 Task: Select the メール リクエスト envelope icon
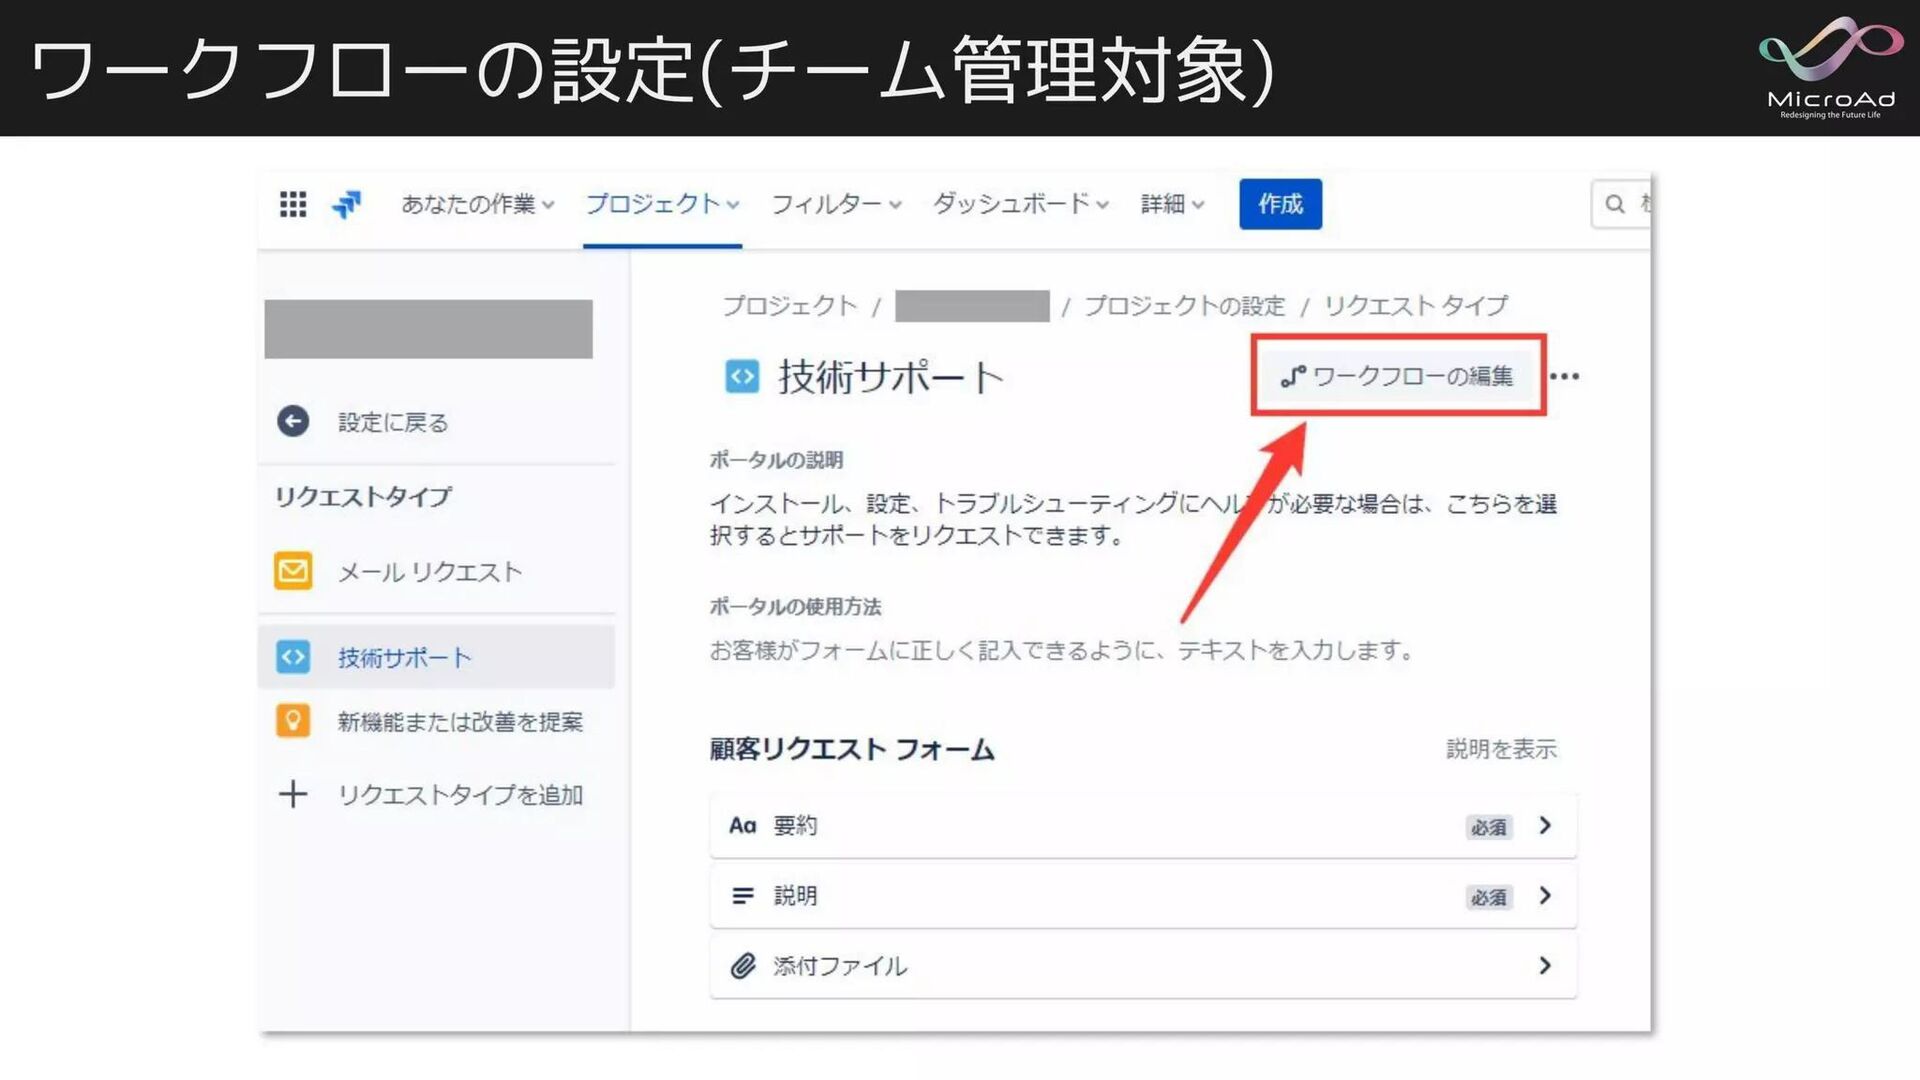point(293,571)
